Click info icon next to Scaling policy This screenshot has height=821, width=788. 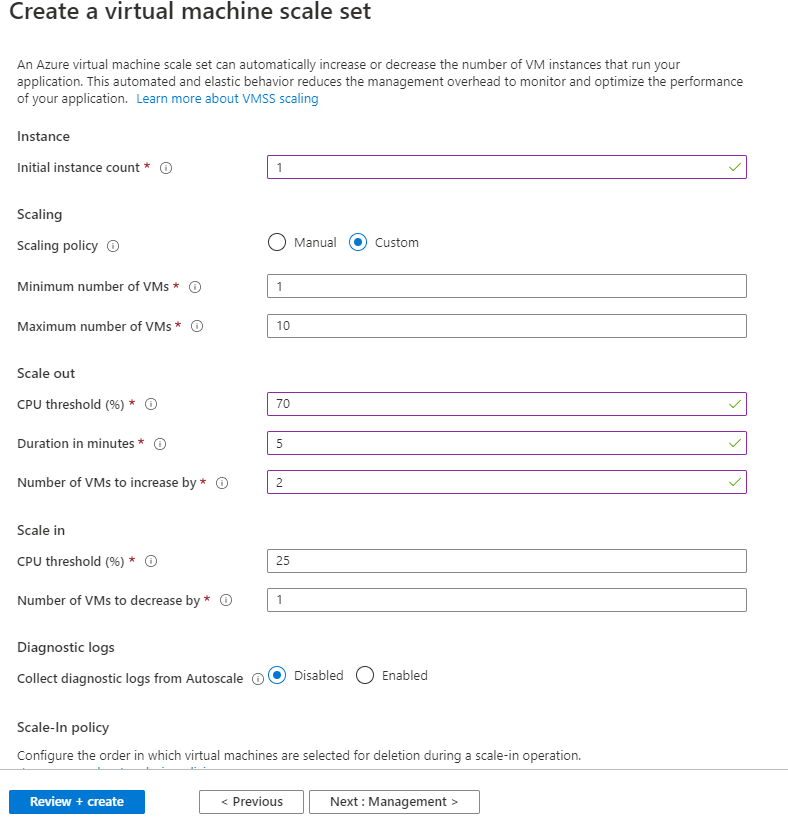pyautogui.click(x=113, y=246)
